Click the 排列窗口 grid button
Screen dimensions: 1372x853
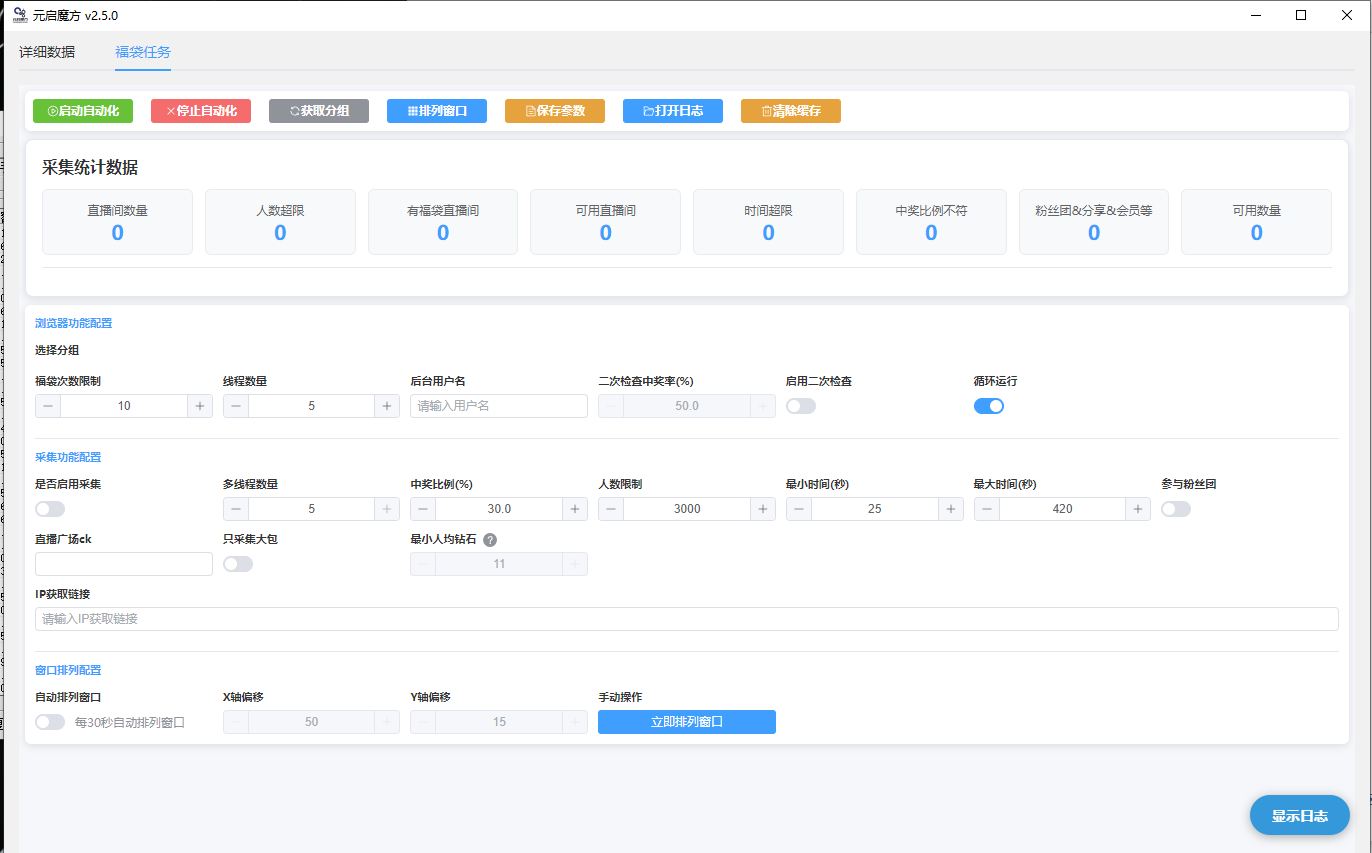click(437, 111)
